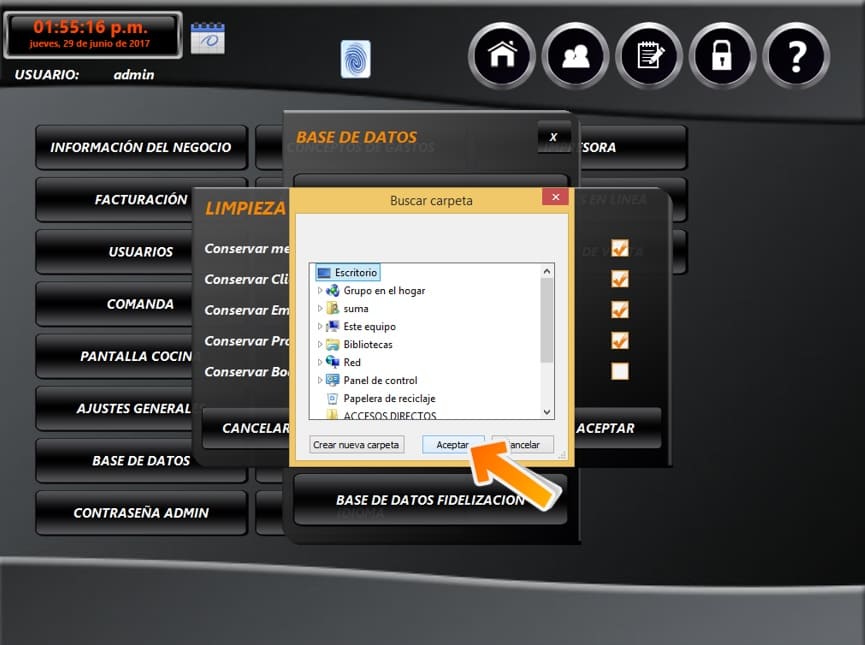Uncheck the fourth checked checkbox

pos(620,340)
